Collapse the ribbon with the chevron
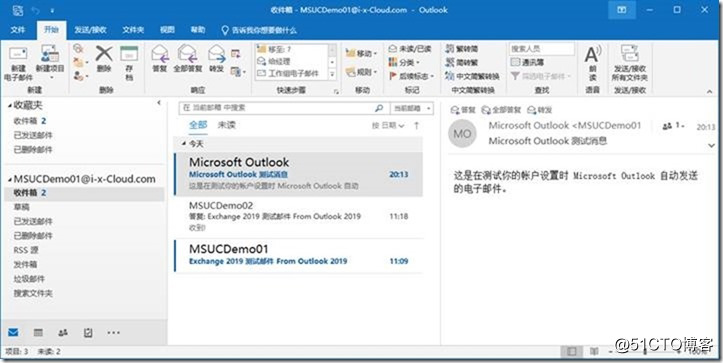Screen dimensions: 723x363 click(711, 91)
